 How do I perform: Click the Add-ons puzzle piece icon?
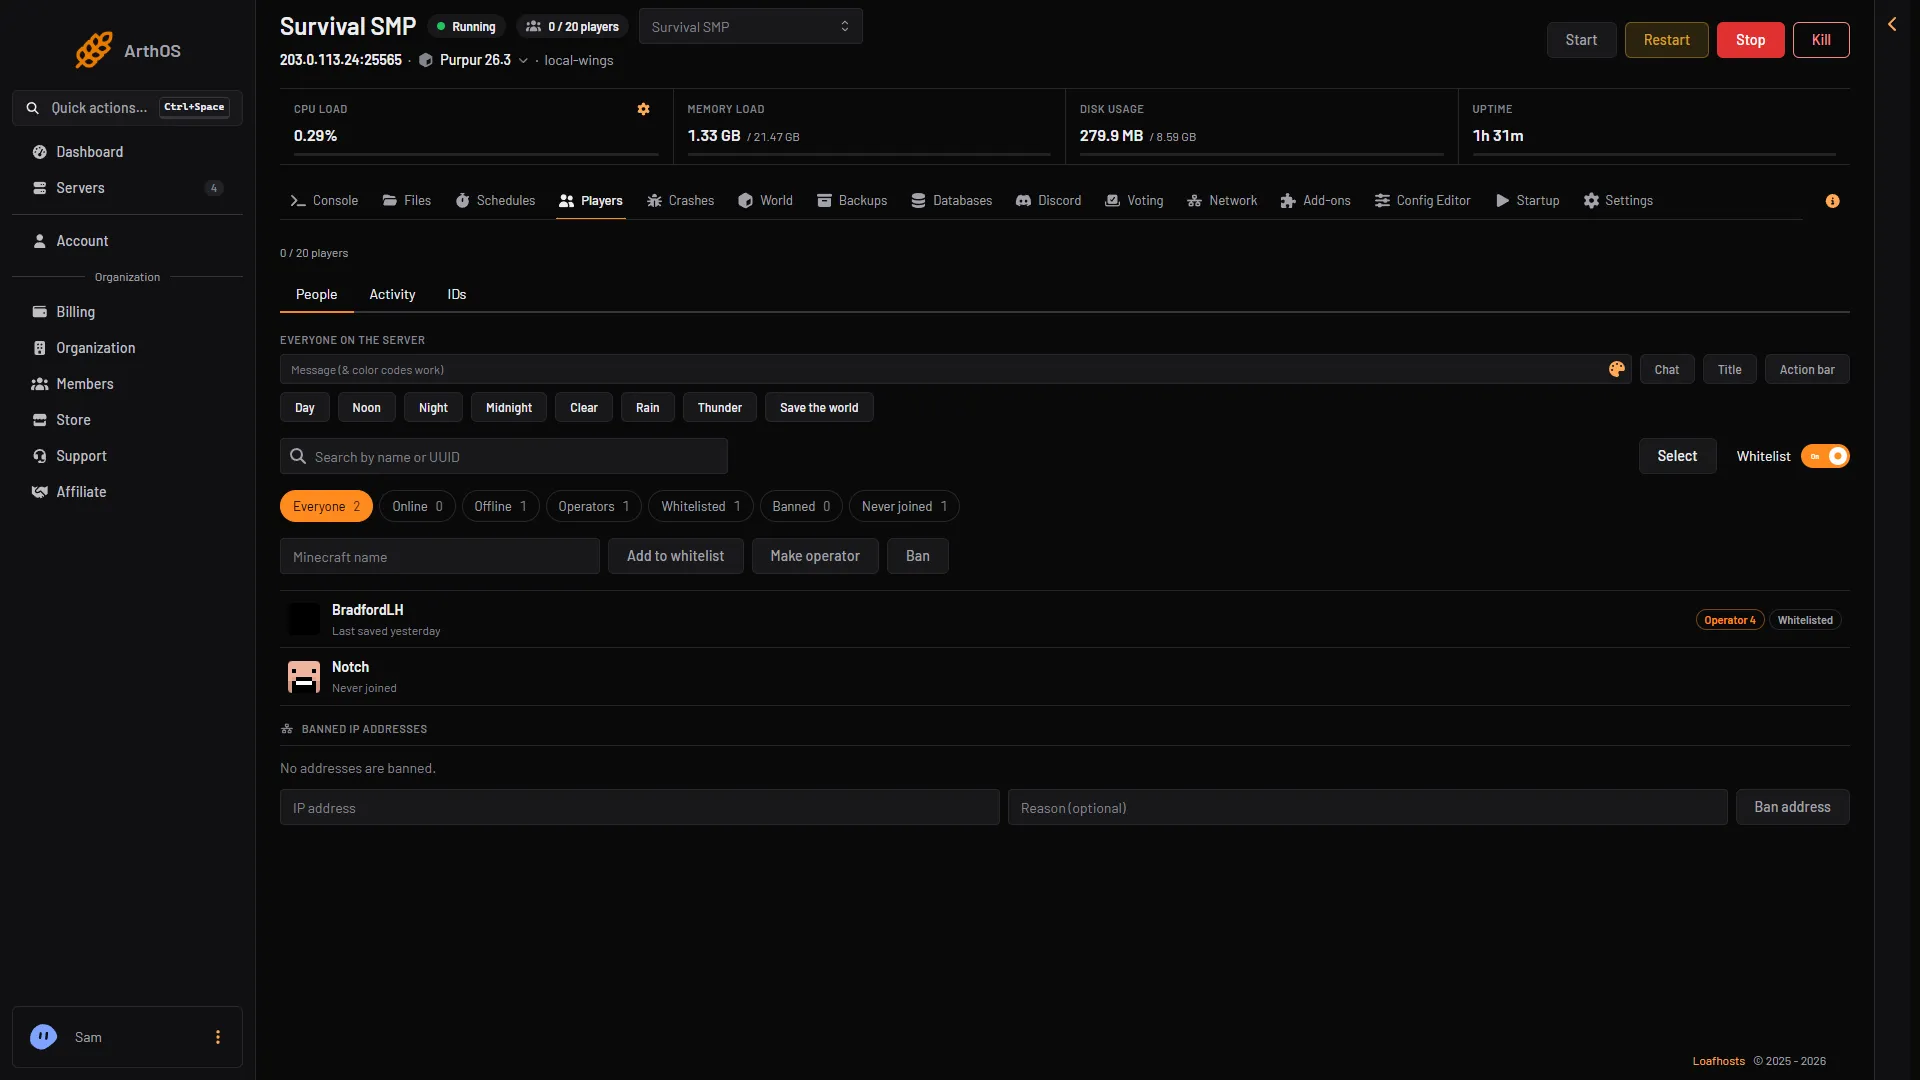1288,201
